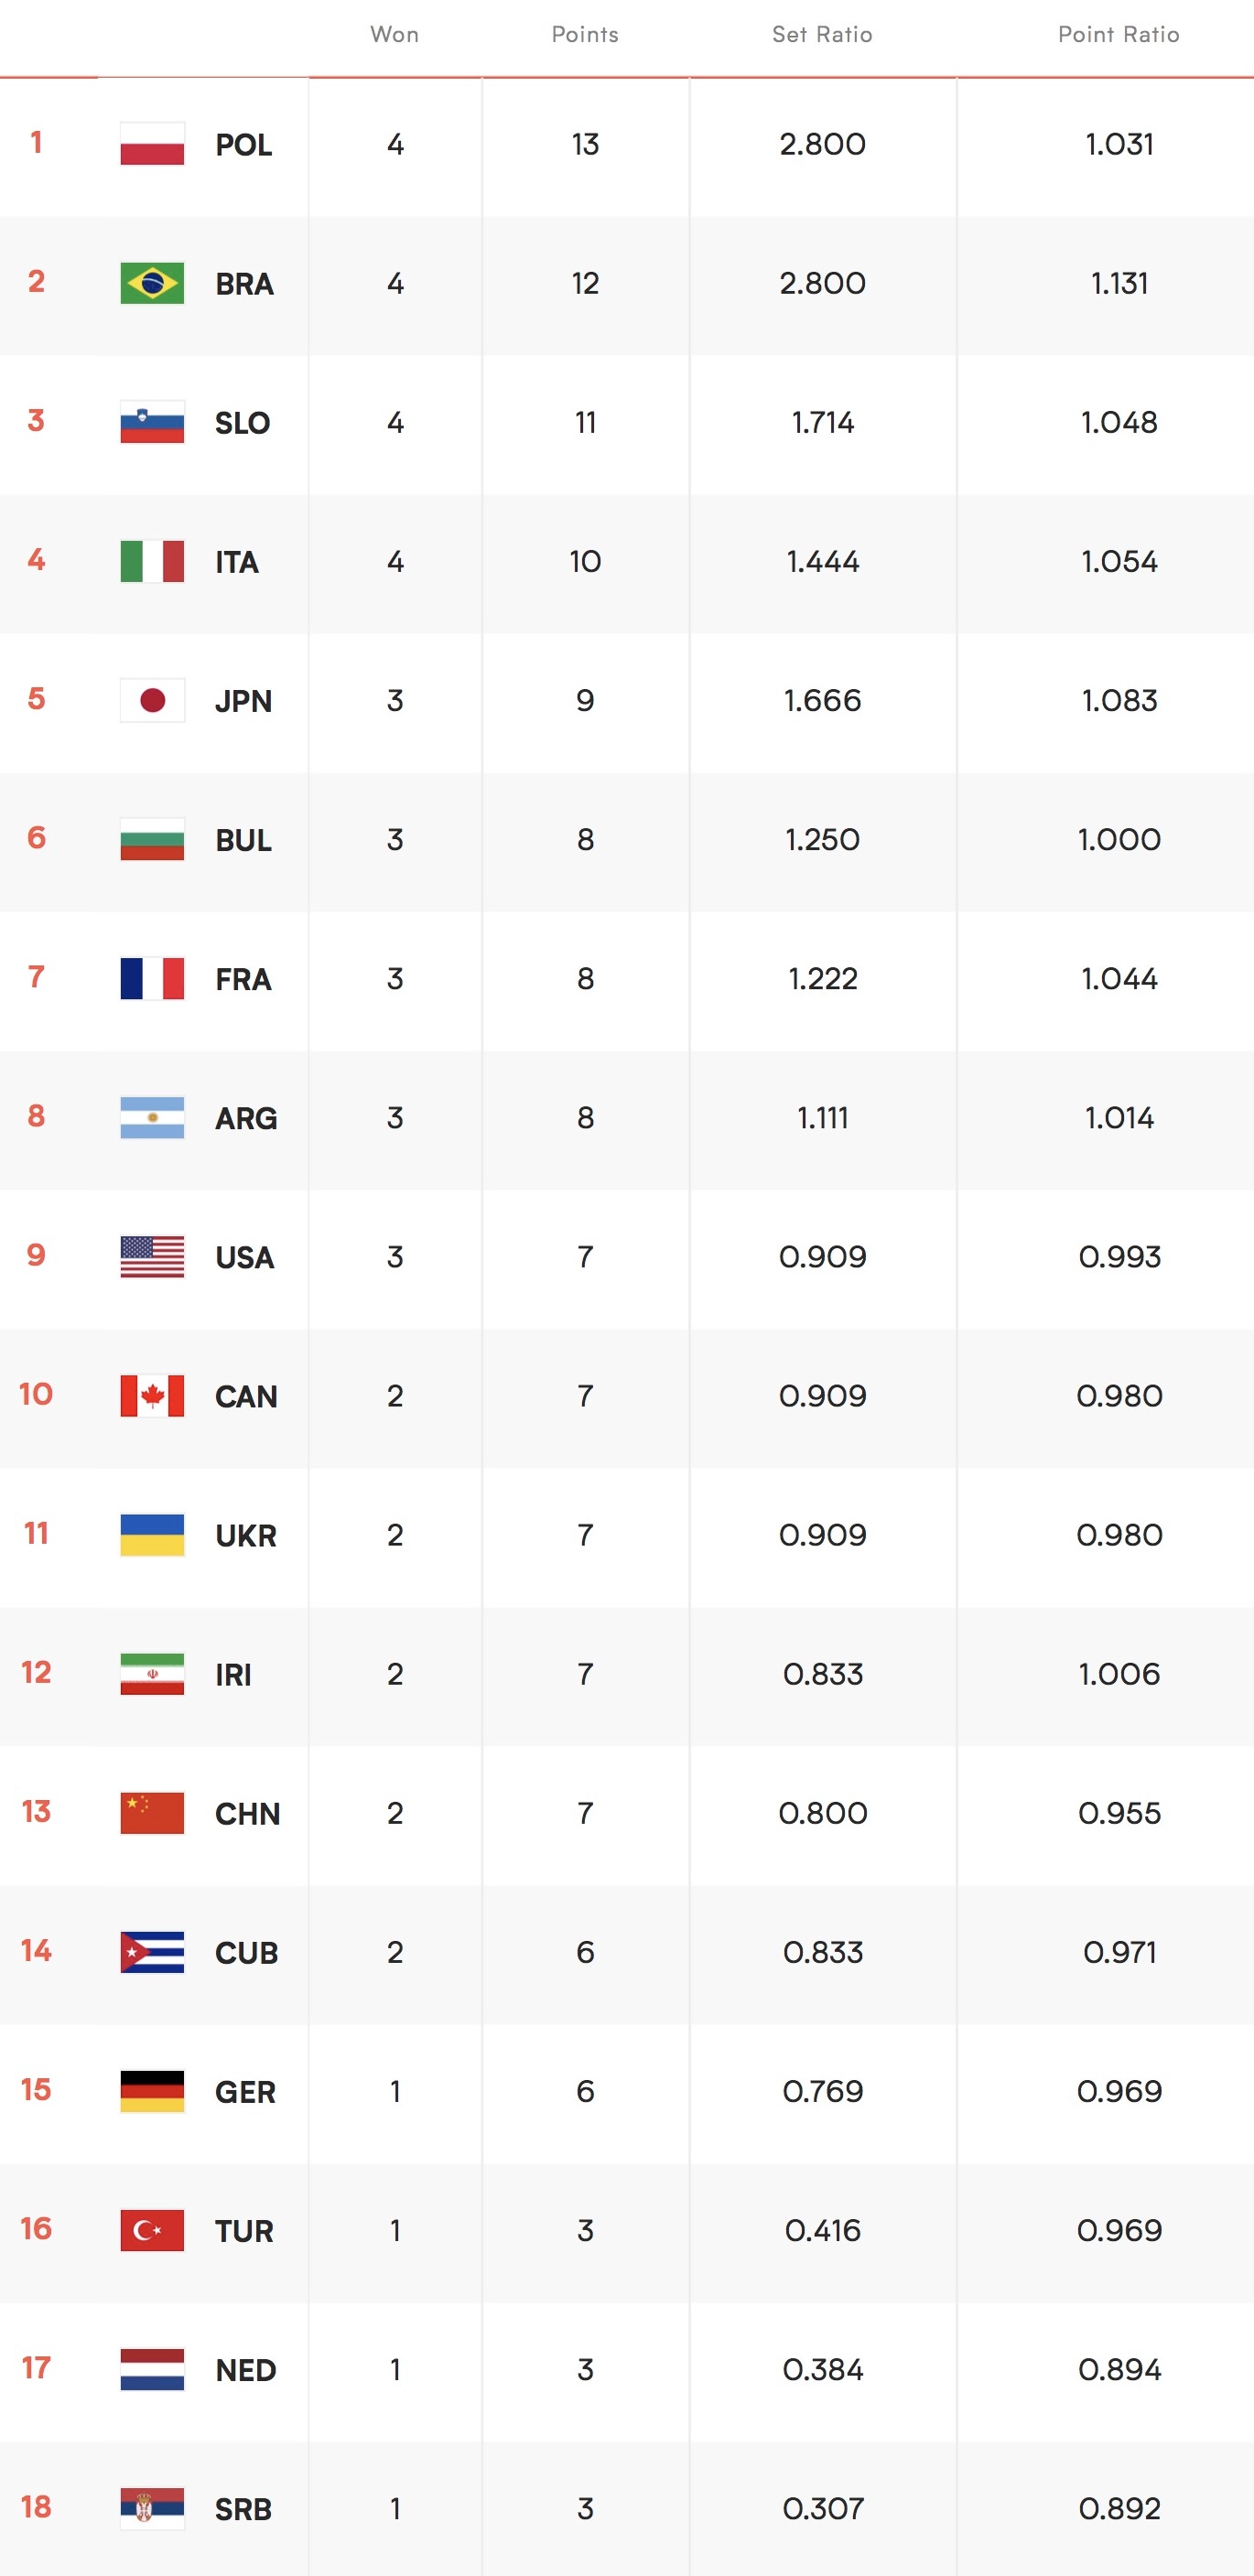Open the UKR team link

pyautogui.click(x=246, y=1535)
